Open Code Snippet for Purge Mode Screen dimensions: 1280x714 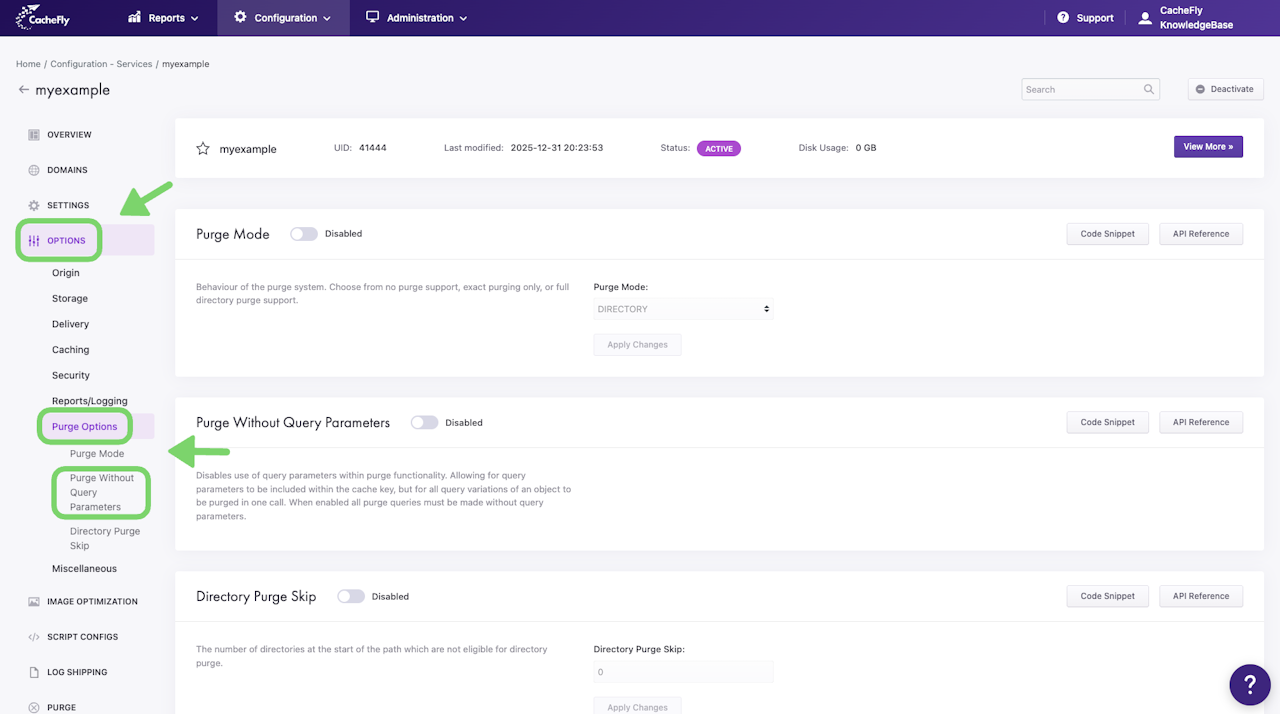[1108, 234]
